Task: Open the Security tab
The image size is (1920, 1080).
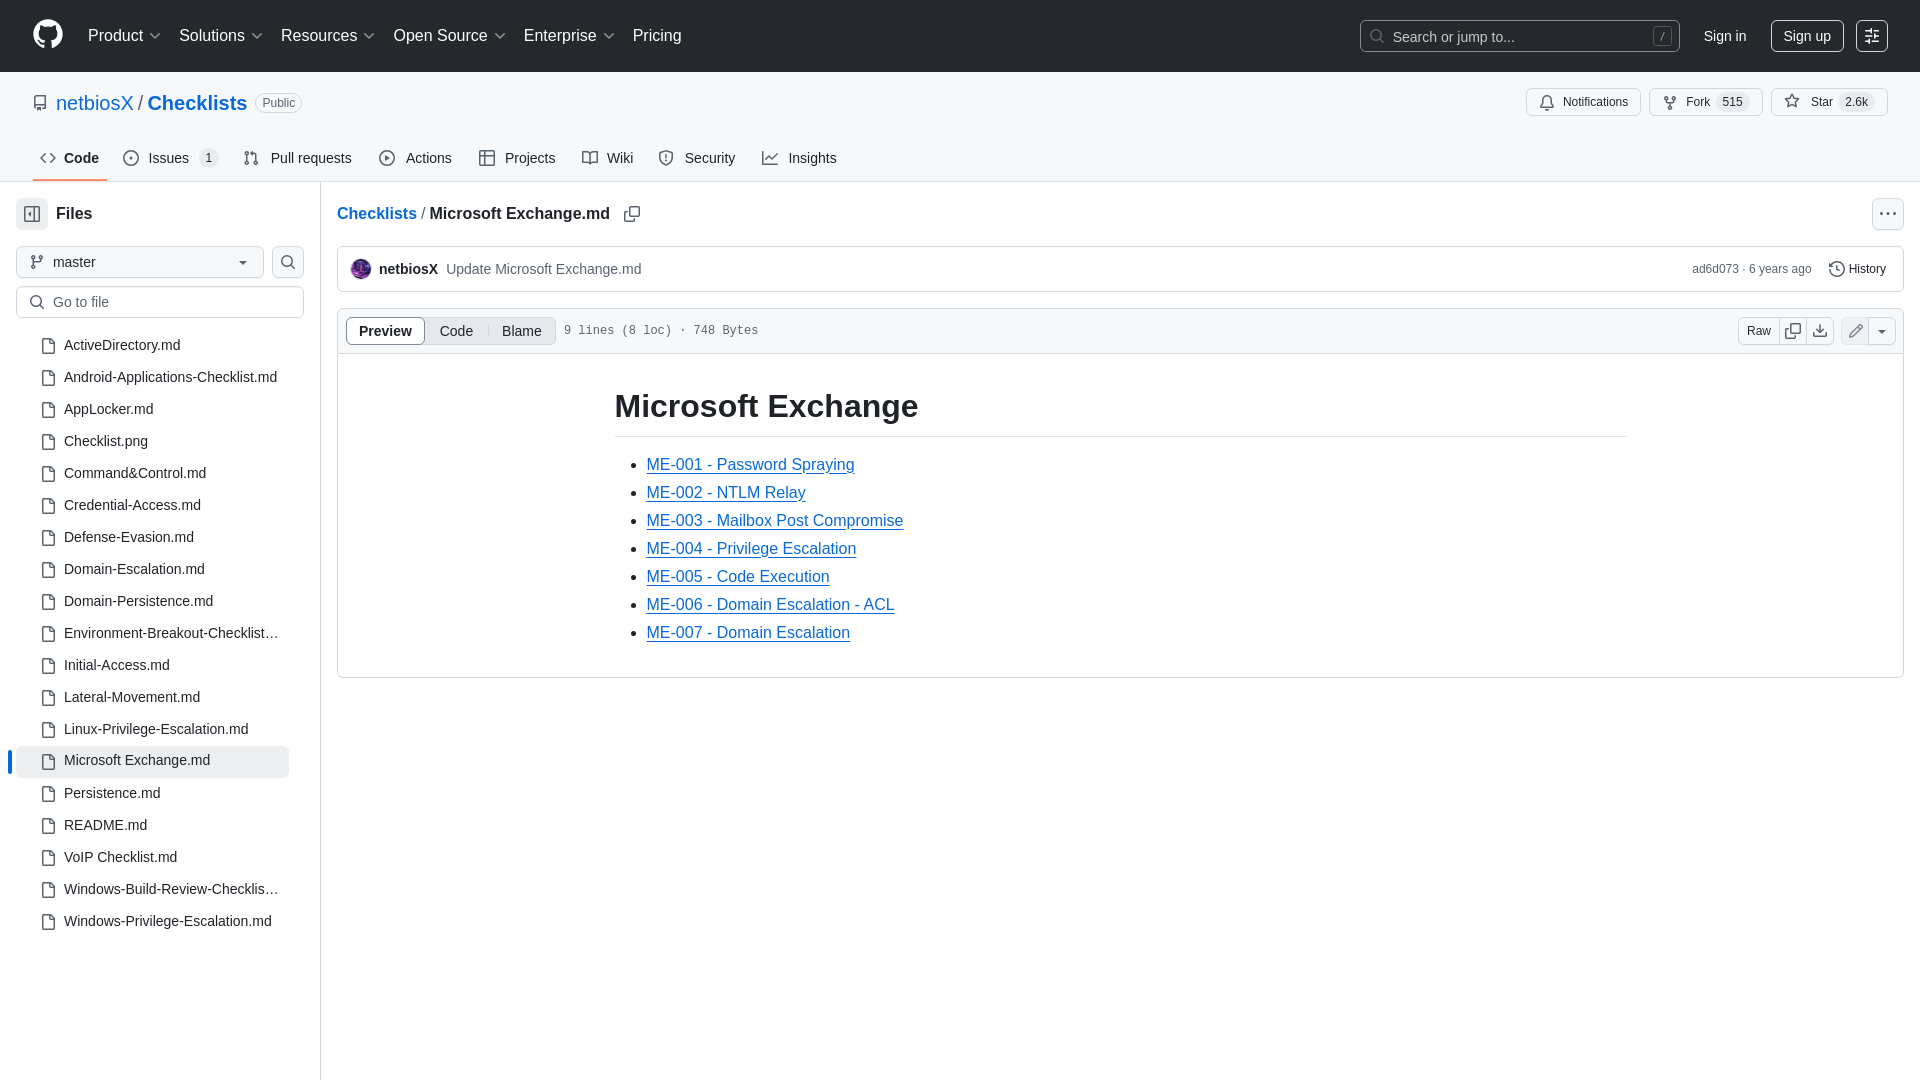Action: tap(696, 158)
